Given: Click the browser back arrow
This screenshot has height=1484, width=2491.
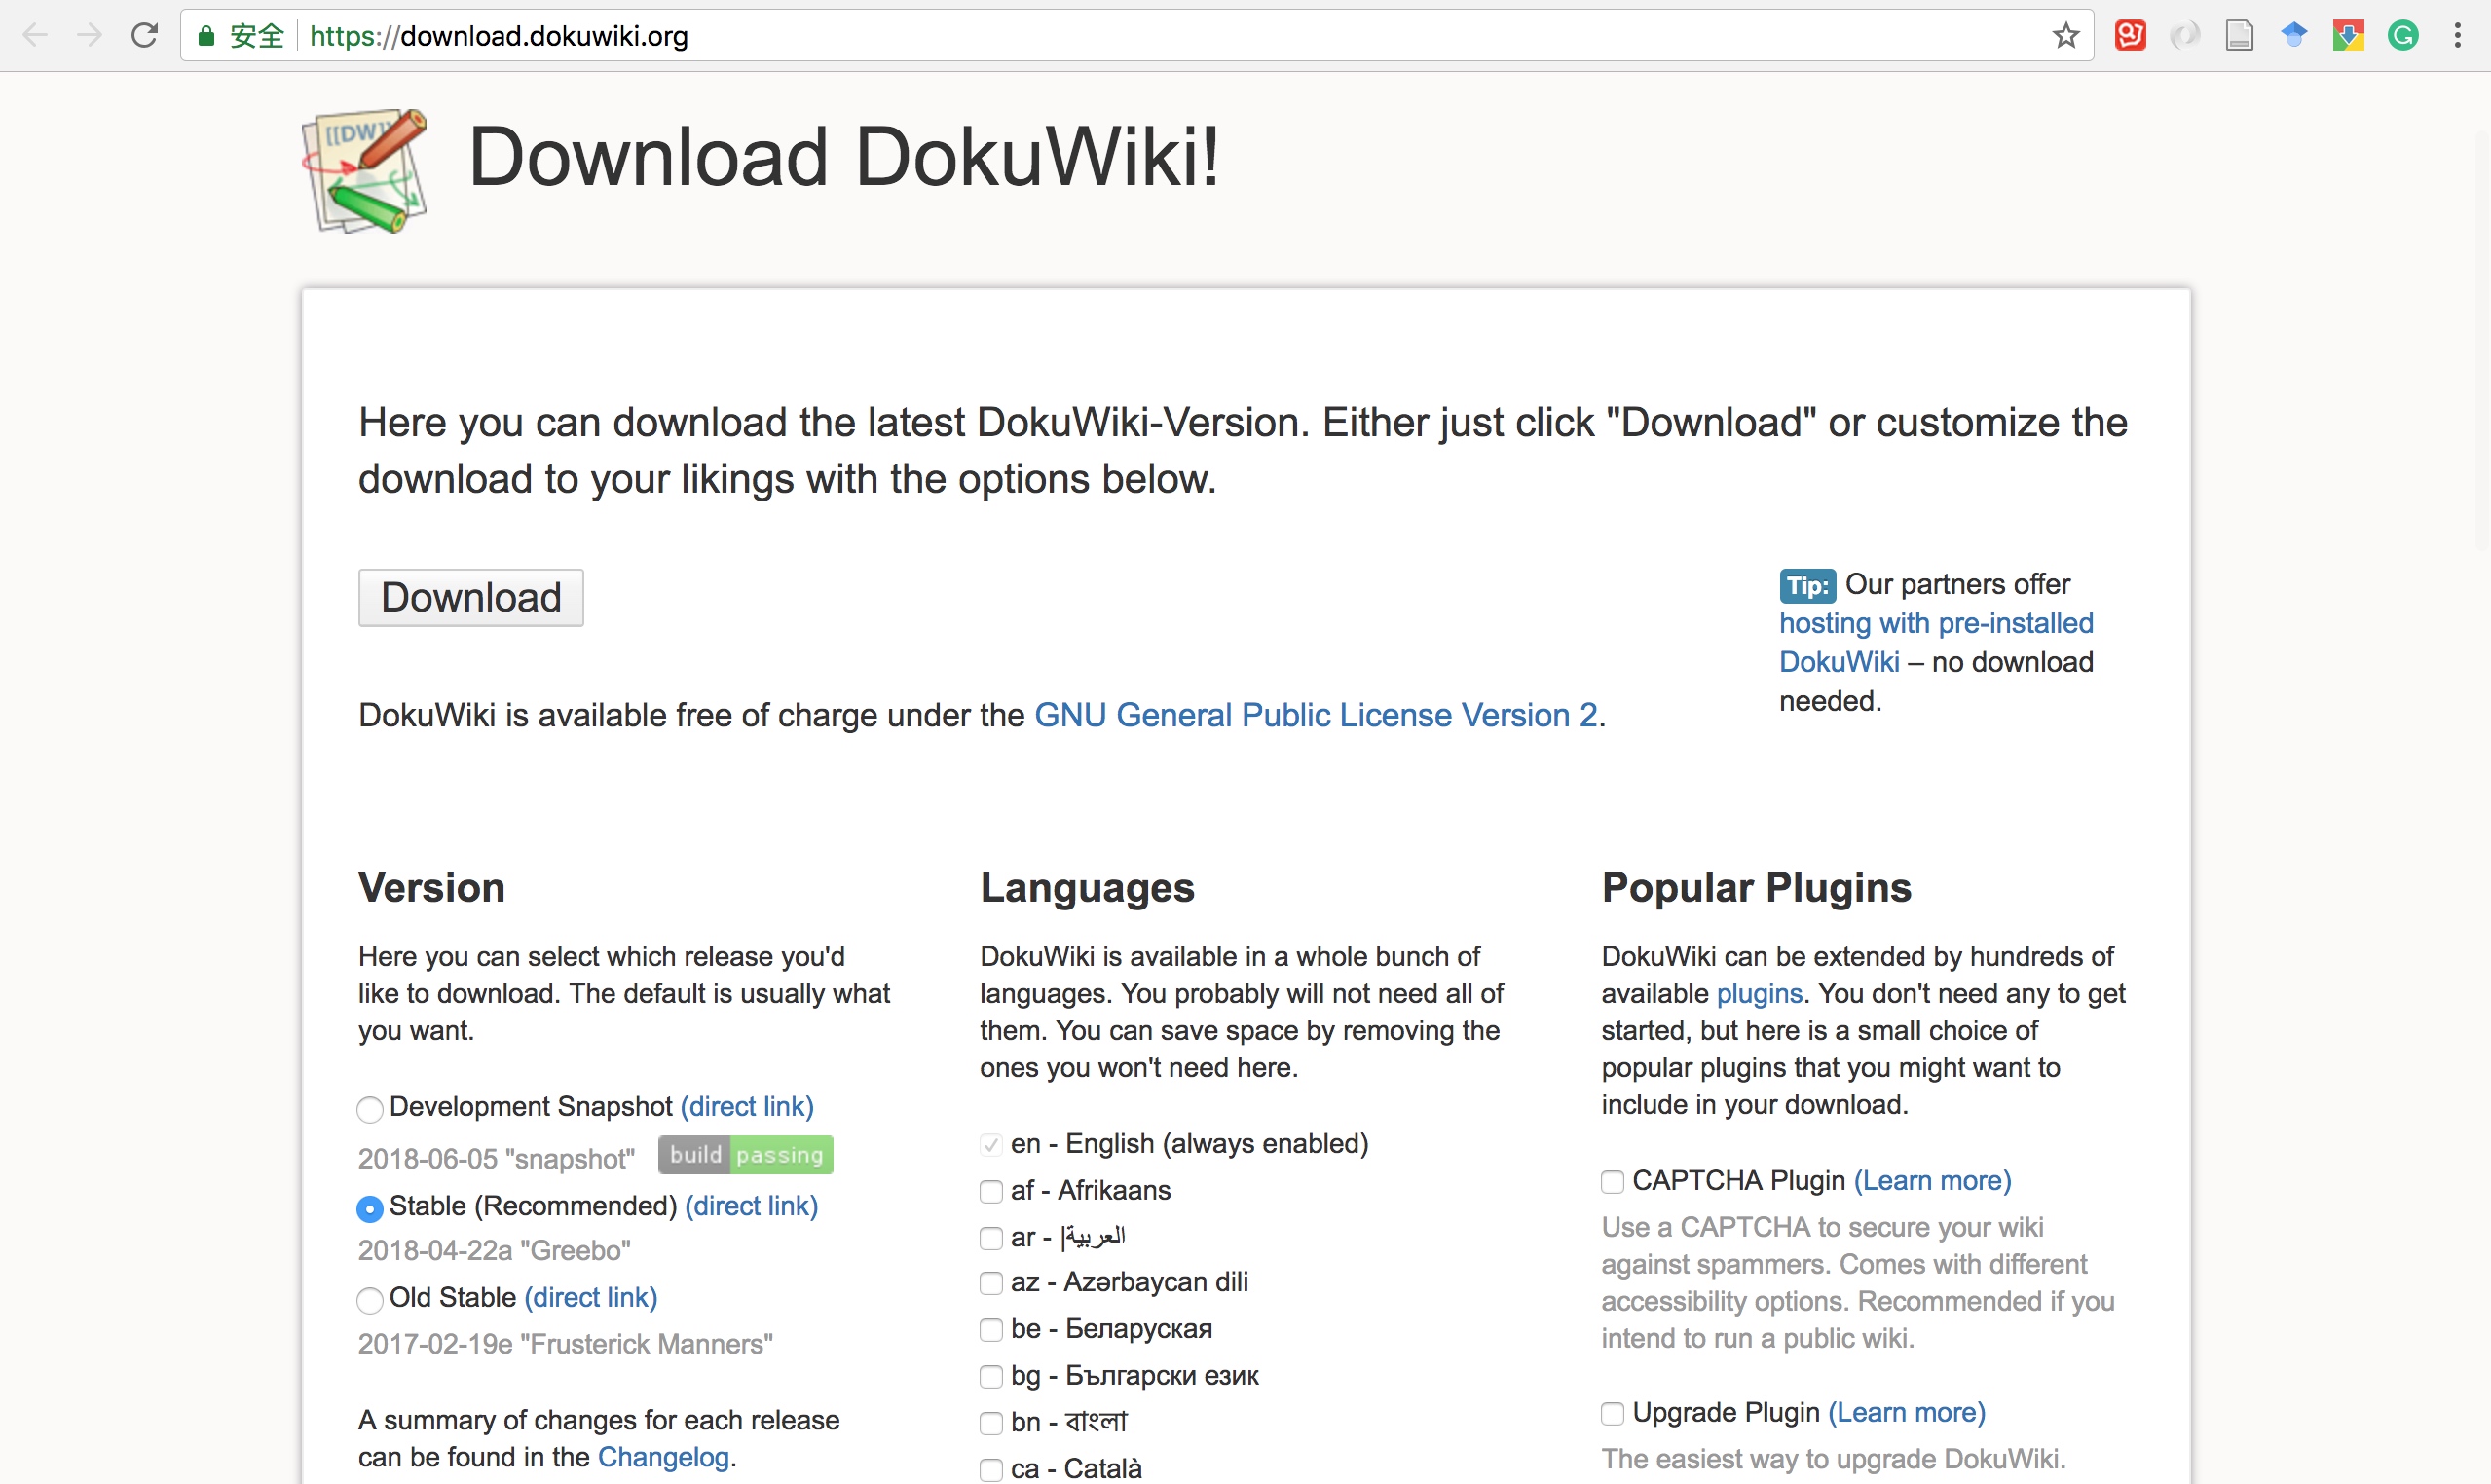Looking at the screenshot, I should pyautogui.click(x=35, y=36).
